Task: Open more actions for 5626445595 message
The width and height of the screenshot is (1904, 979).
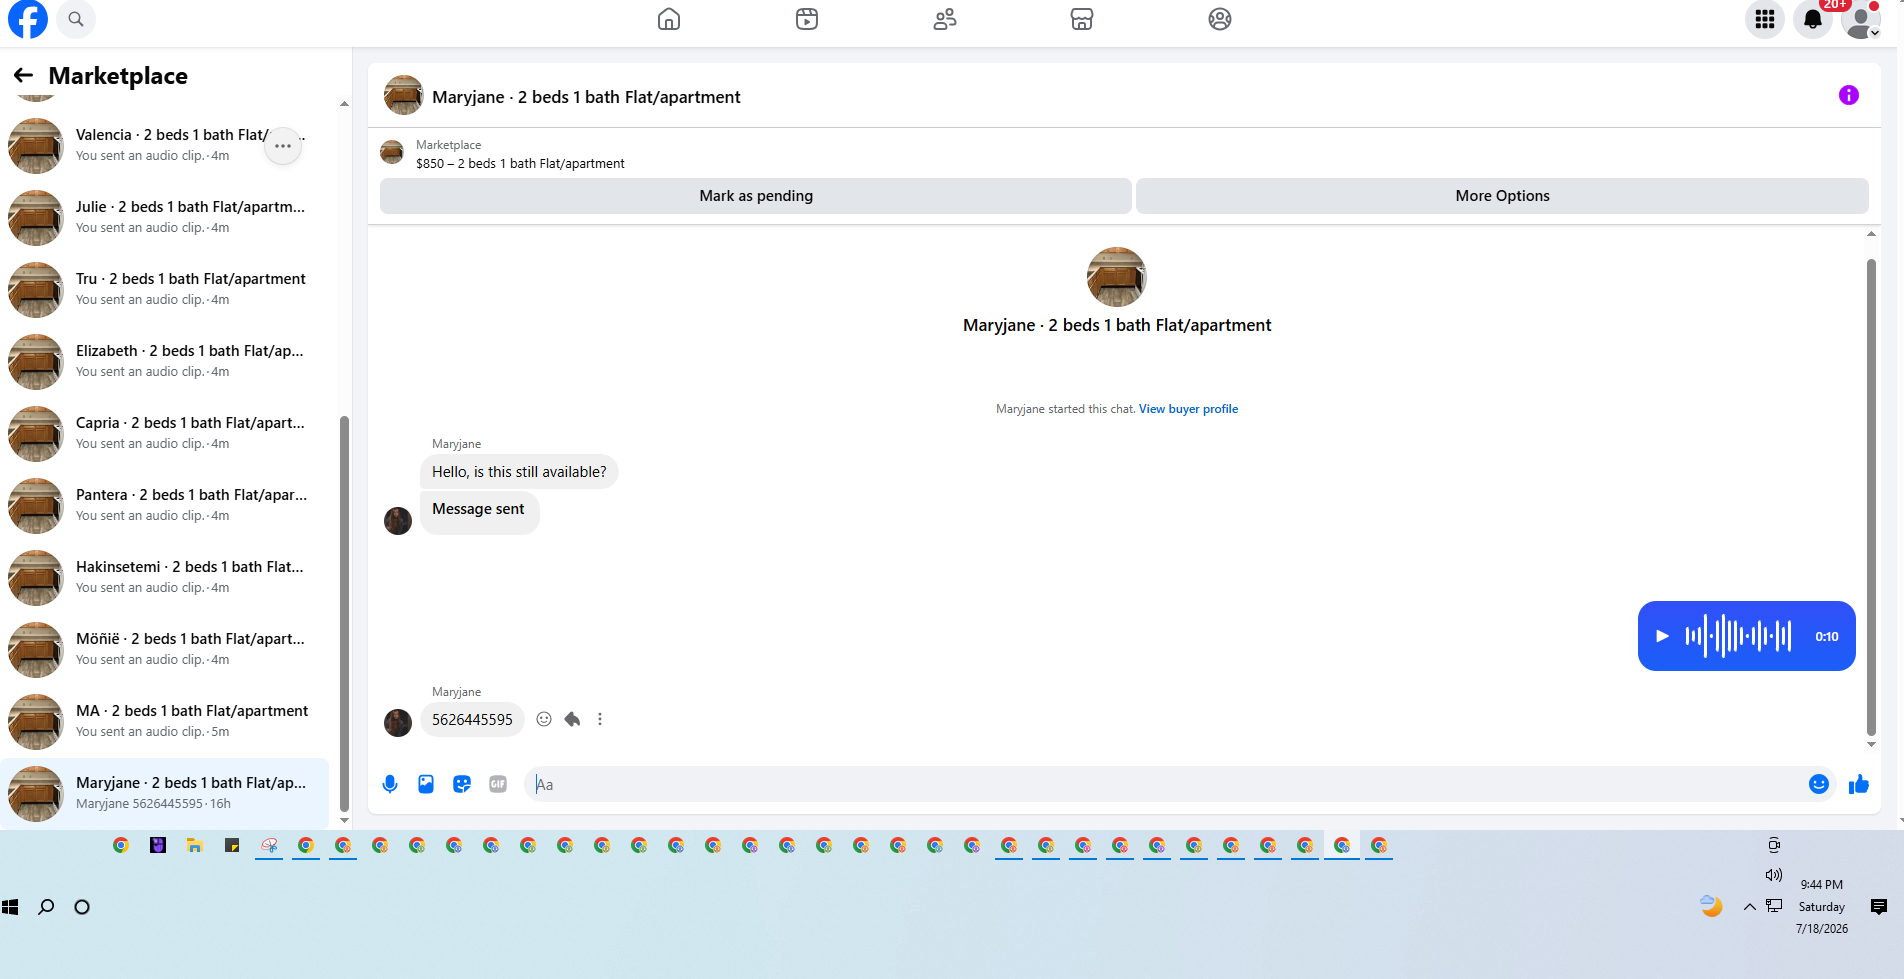Action: (x=600, y=719)
